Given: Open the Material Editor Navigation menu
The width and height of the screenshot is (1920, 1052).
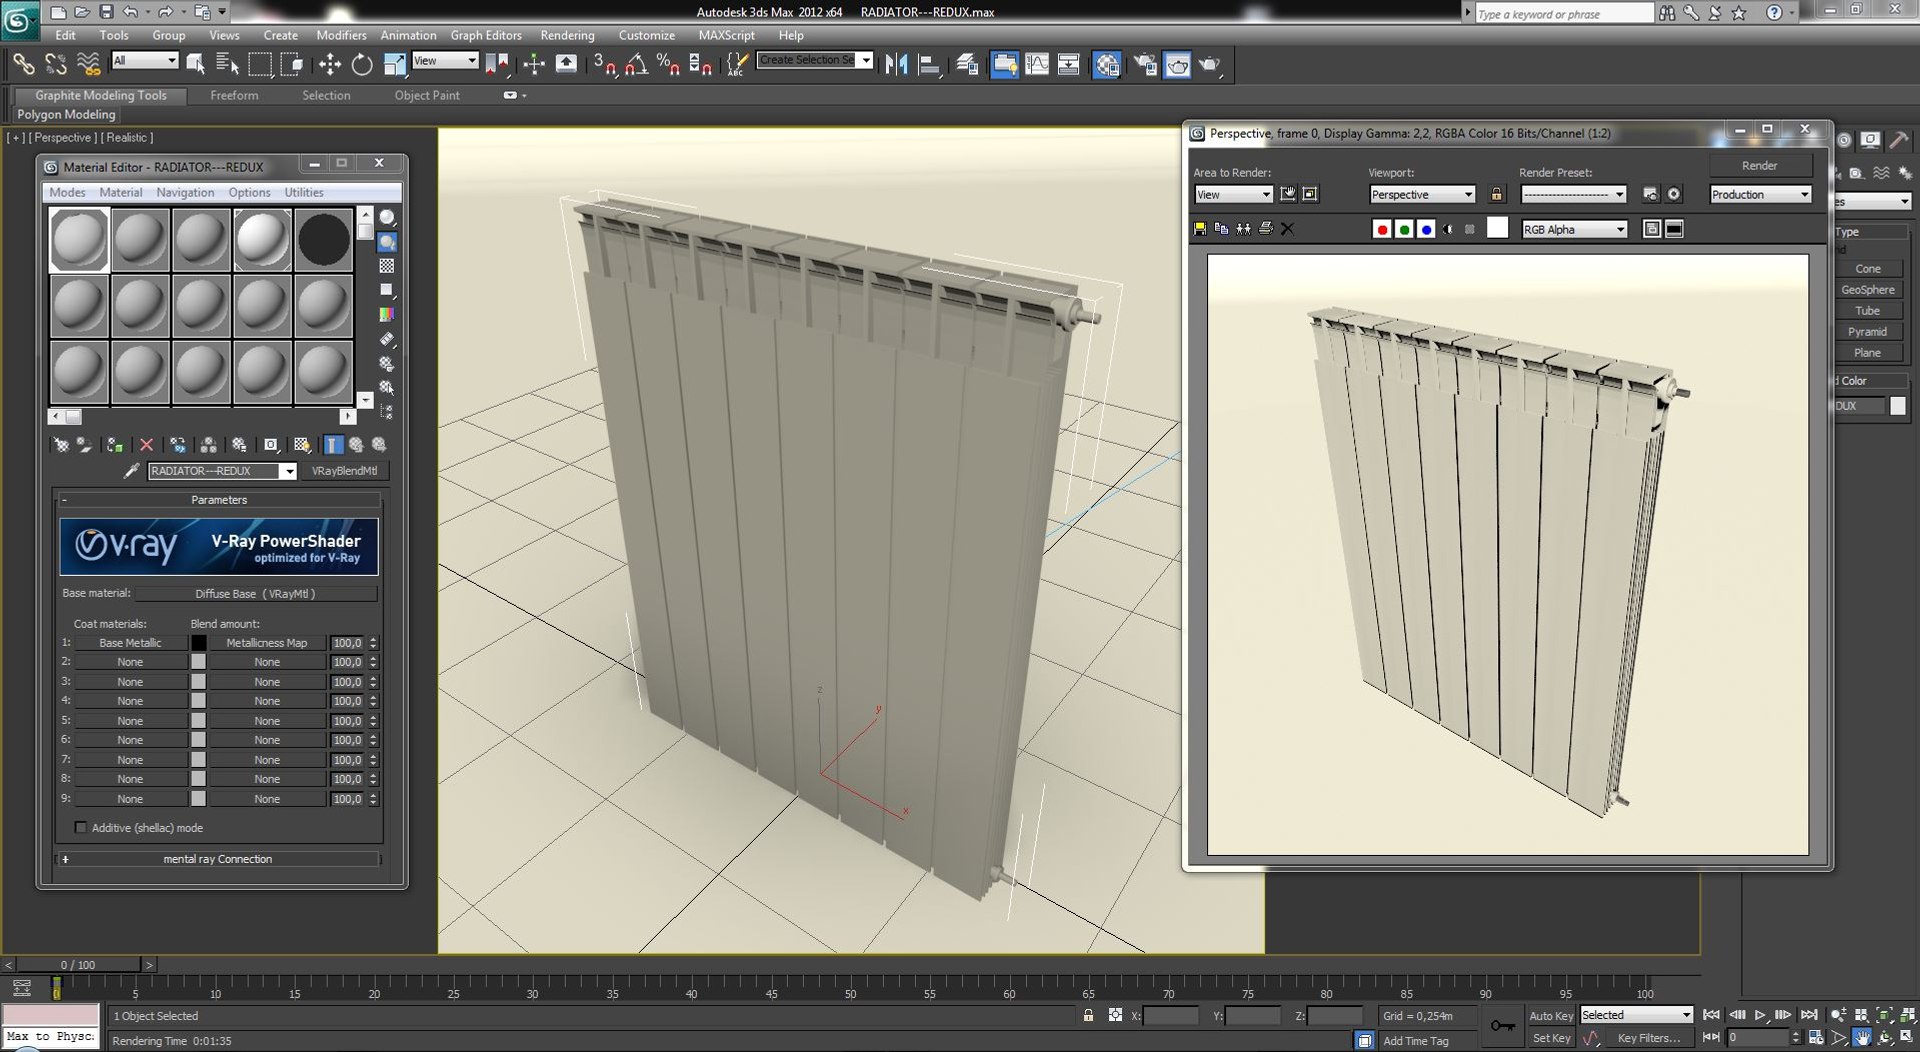Looking at the screenshot, I should pyautogui.click(x=185, y=193).
